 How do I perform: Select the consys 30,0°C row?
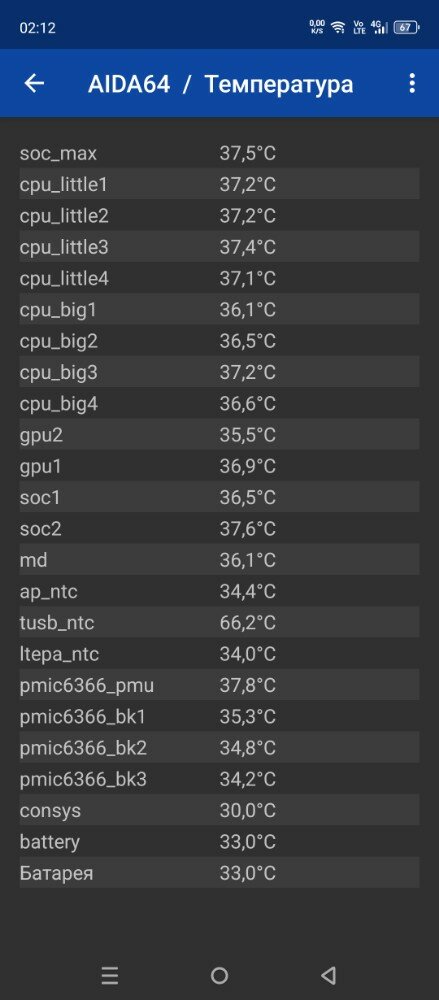pos(220,810)
